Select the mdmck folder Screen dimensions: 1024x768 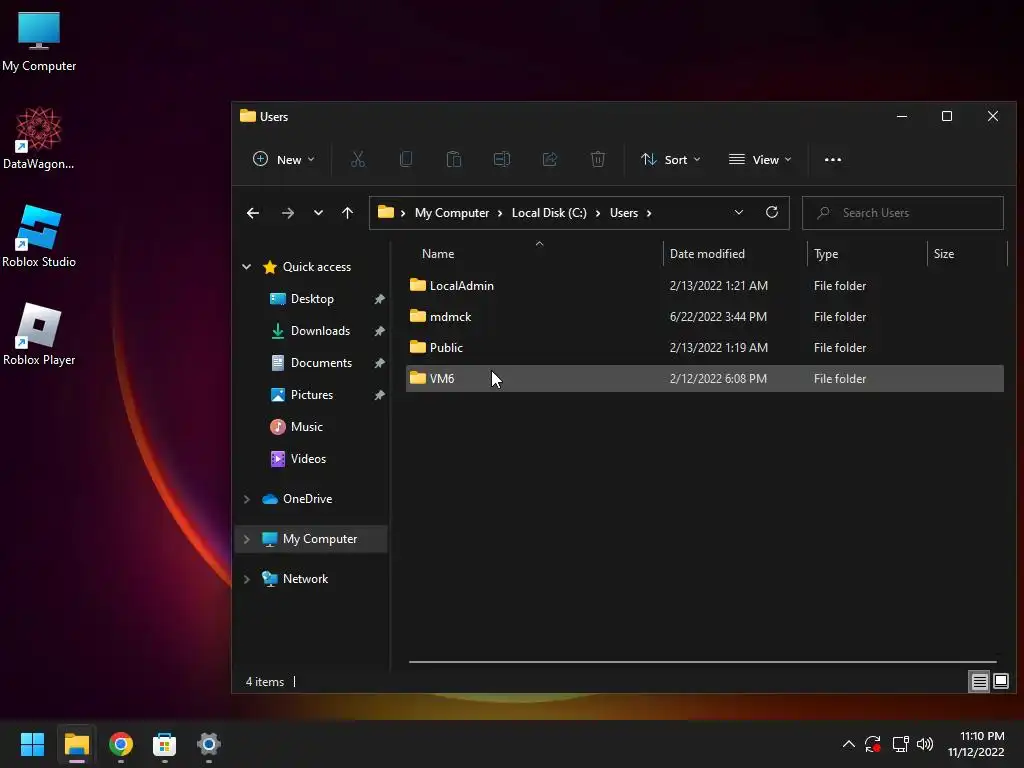pos(705,317)
